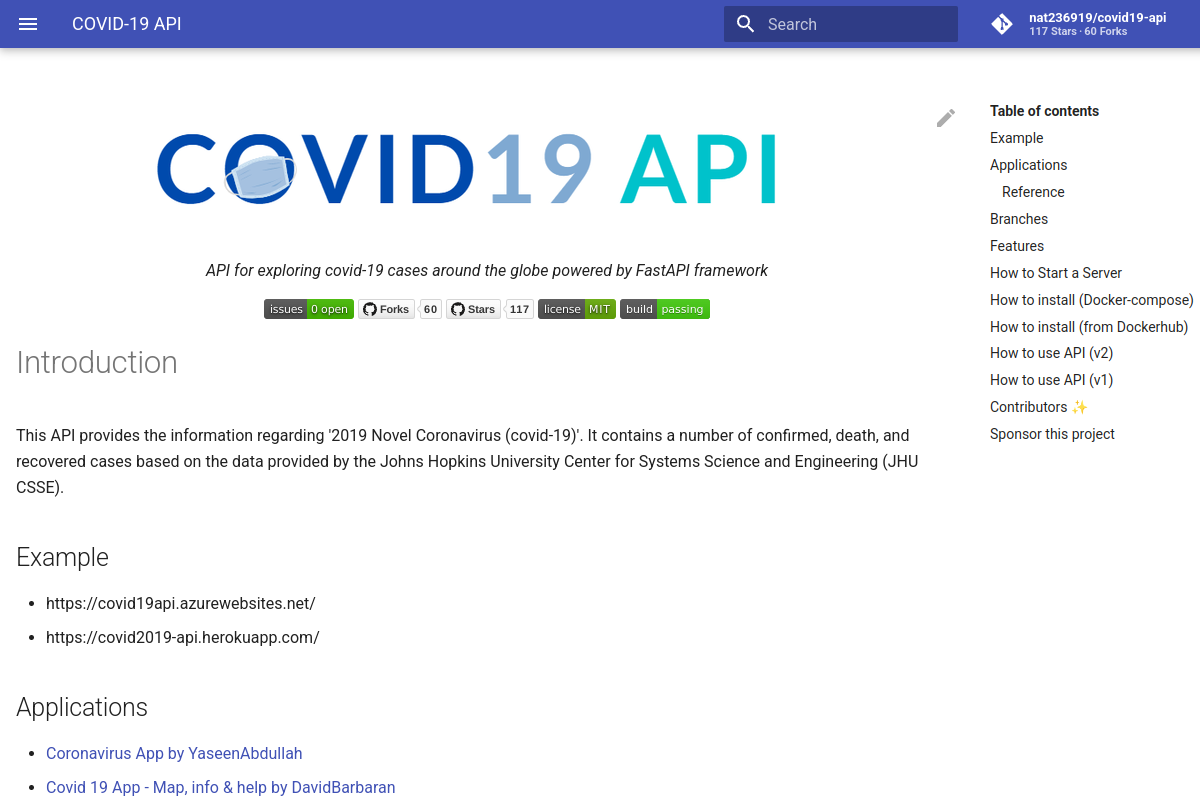Jump to Branches in table of contents
Viewport: 1200px width, 800px height.
point(1019,219)
